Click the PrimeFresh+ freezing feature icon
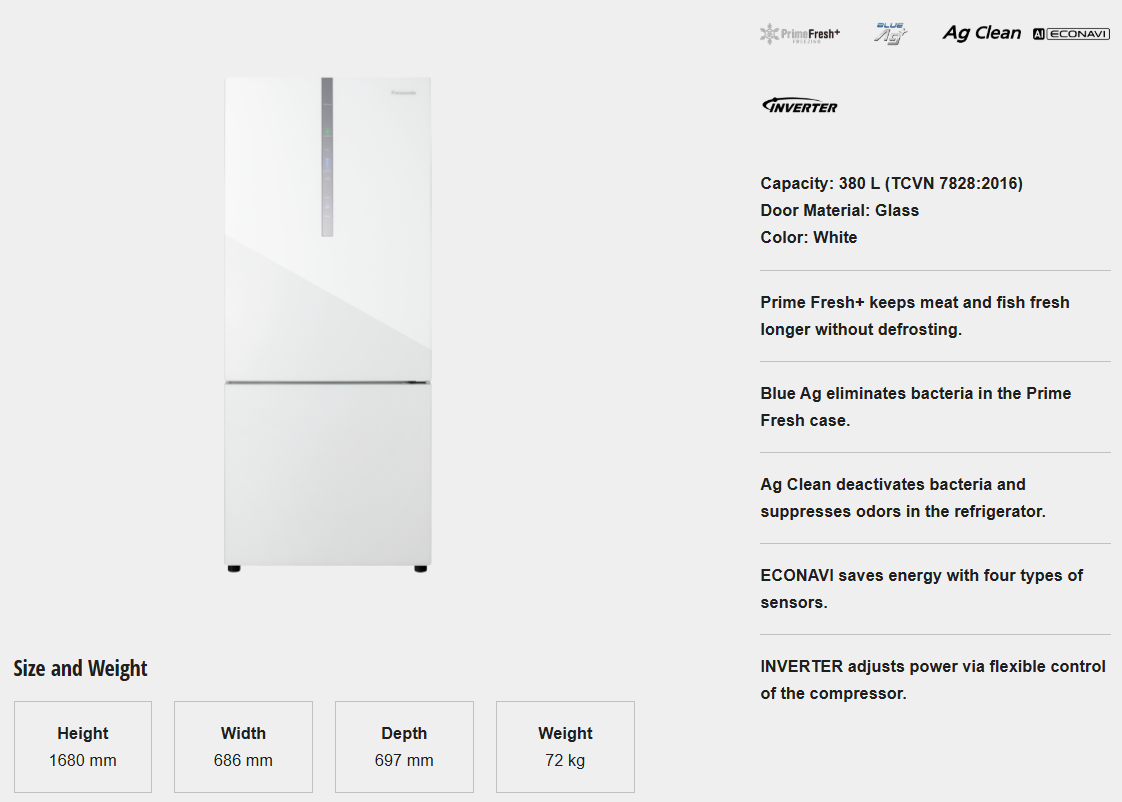The width and height of the screenshot is (1122, 802). click(x=800, y=34)
